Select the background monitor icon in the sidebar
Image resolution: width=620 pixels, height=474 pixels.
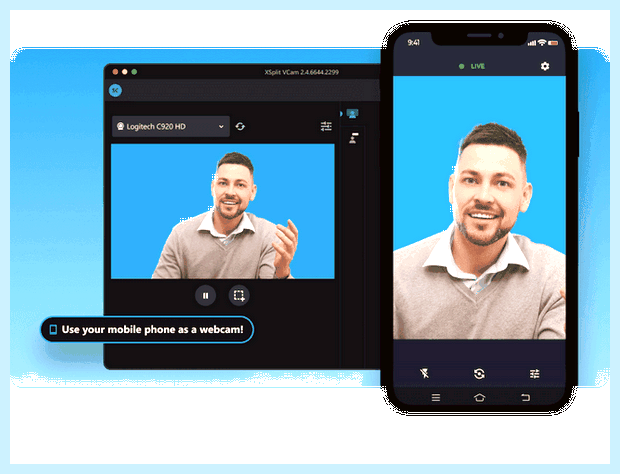(352, 114)
